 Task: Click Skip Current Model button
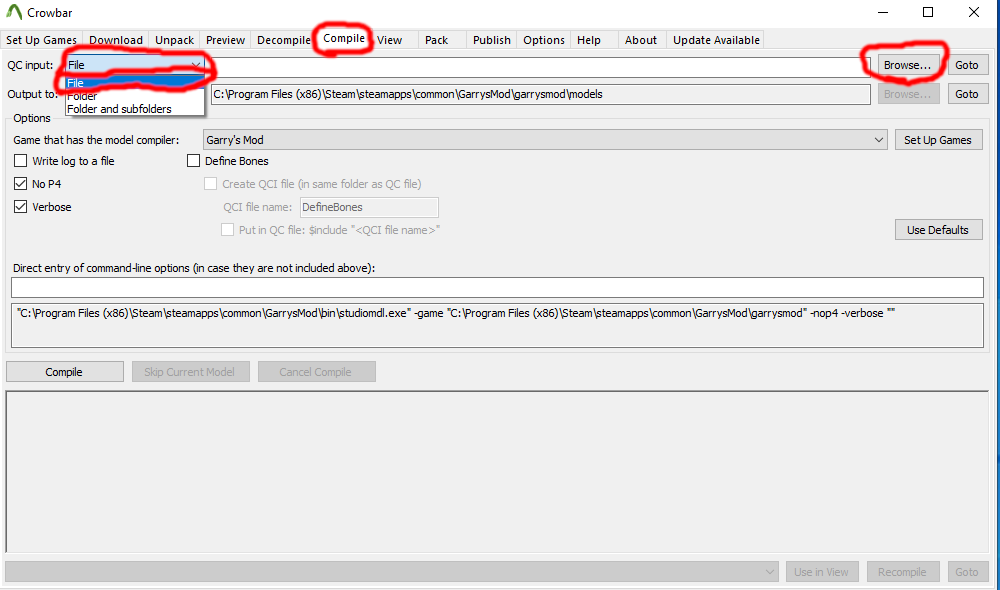(x=190, y=372)
